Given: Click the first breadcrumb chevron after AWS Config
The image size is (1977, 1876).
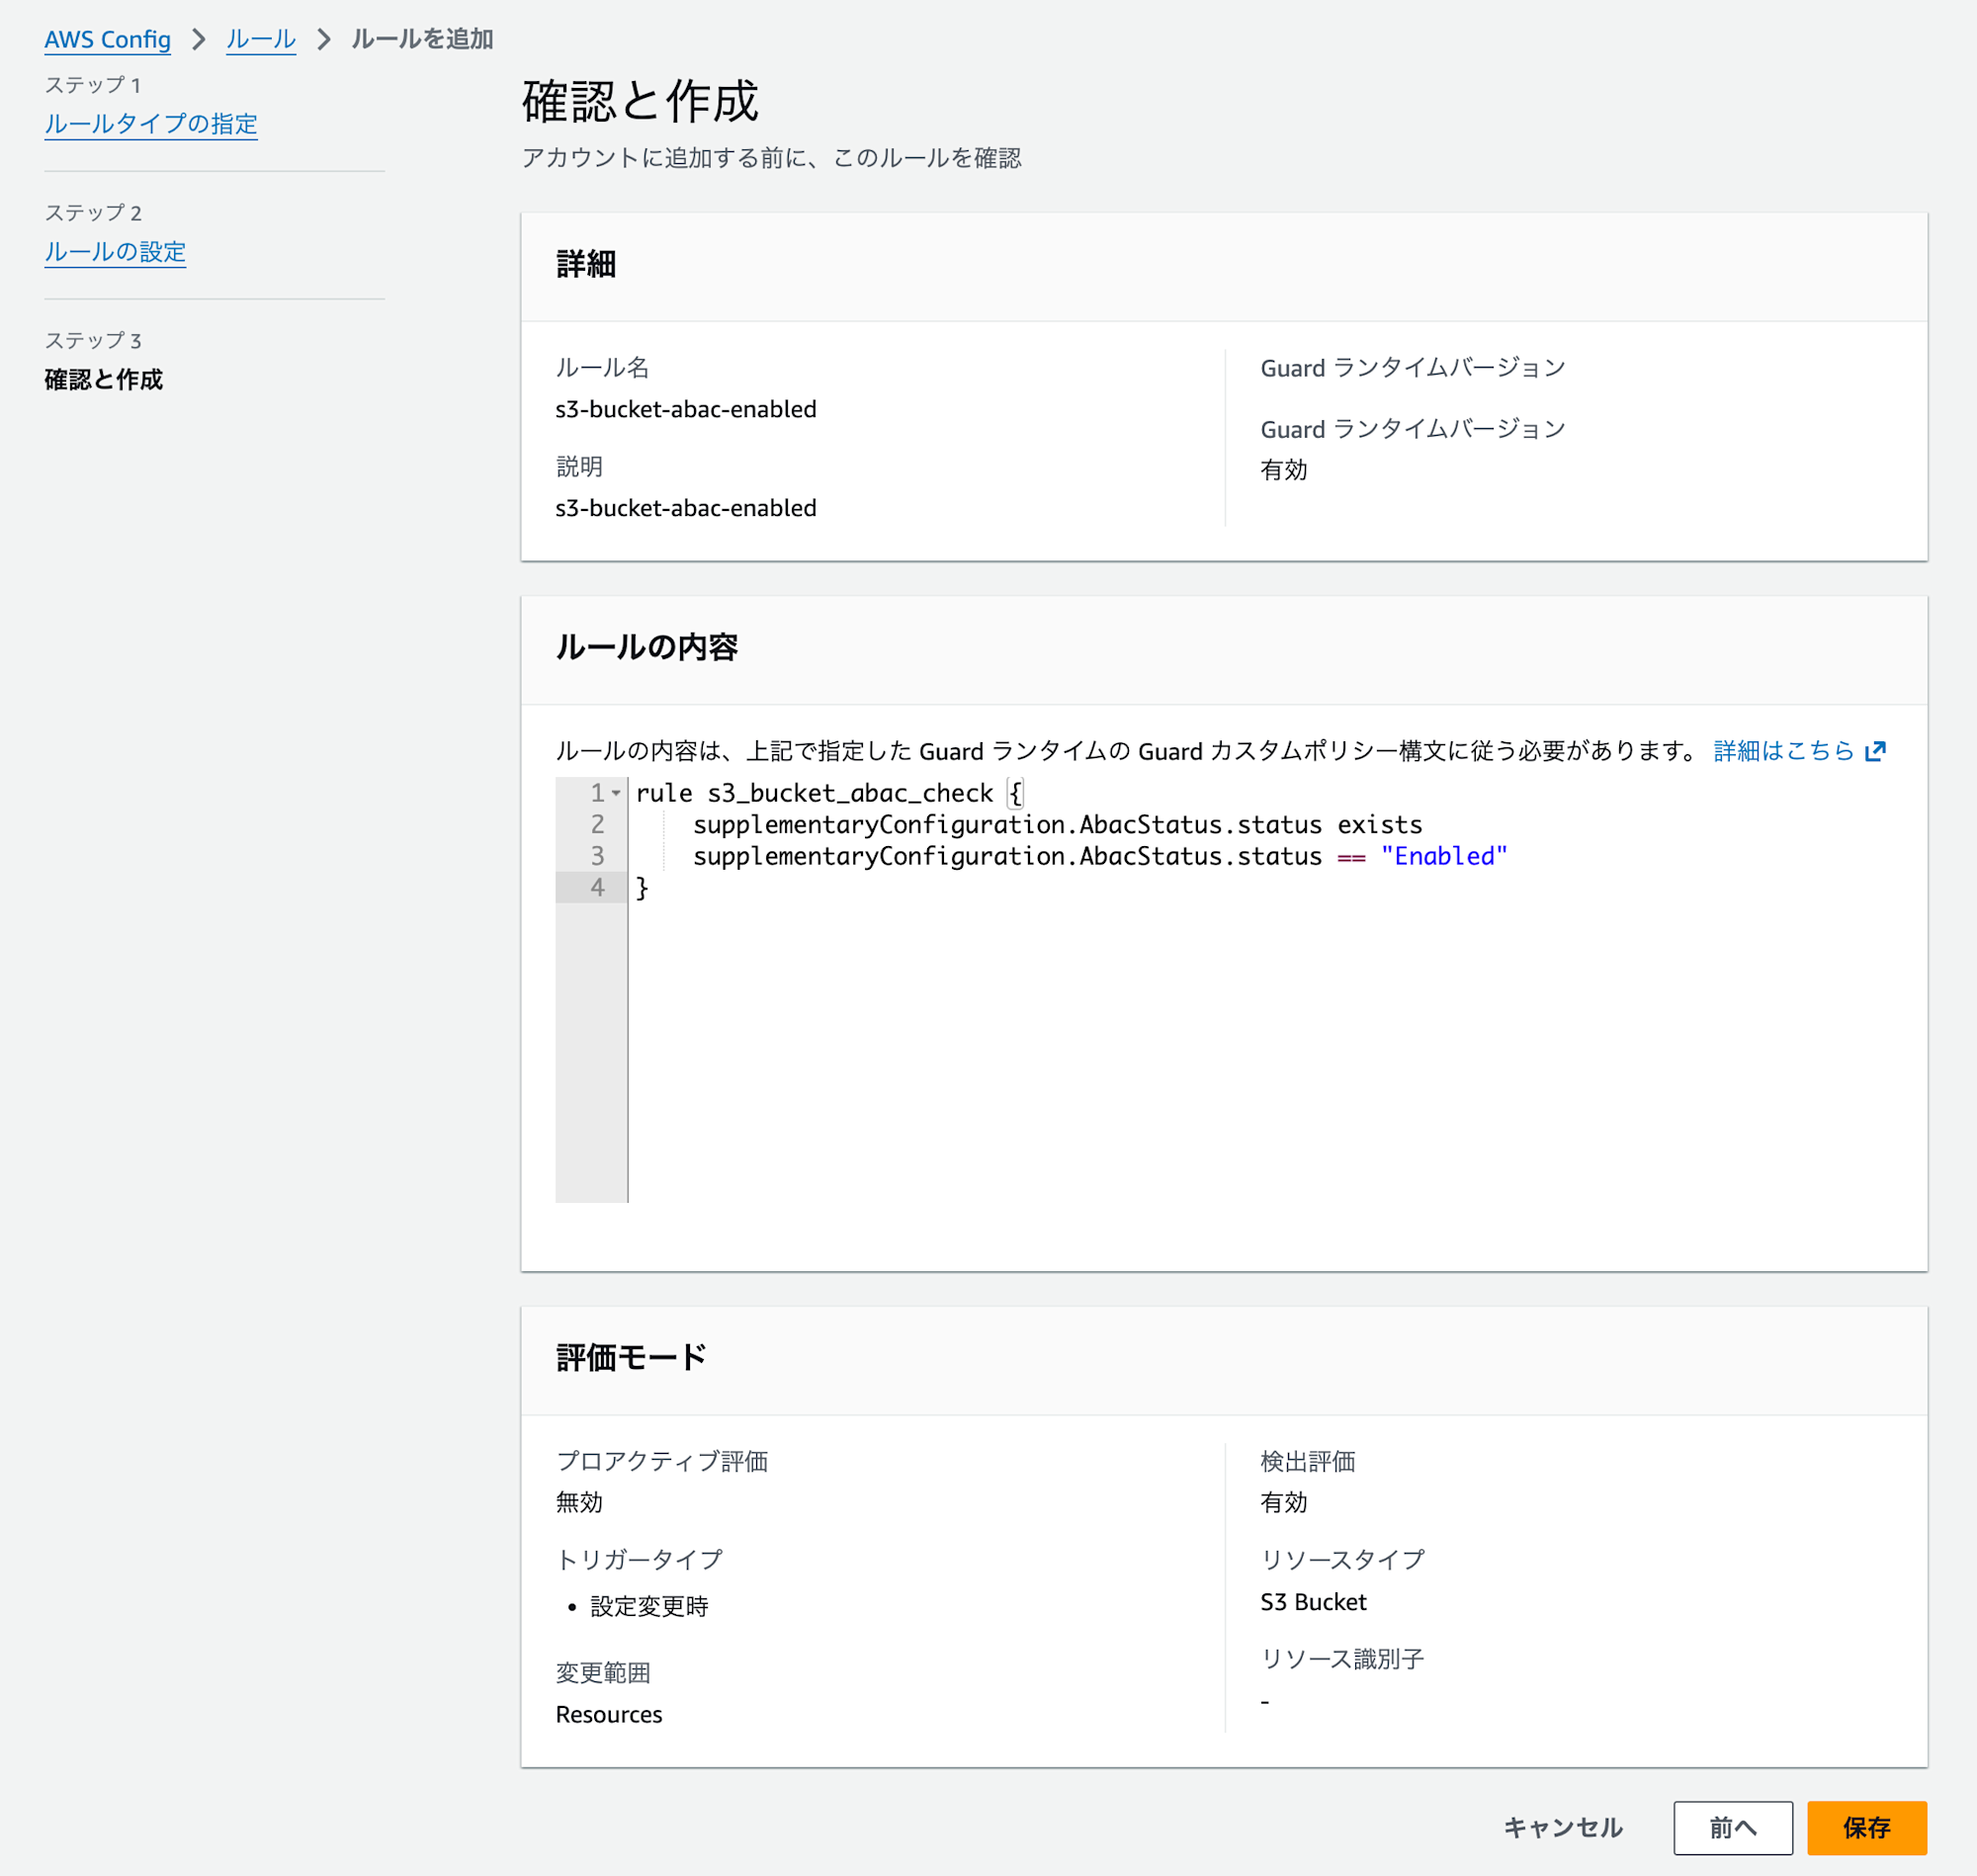Looking at the screenshot, I should pos(199,39).
